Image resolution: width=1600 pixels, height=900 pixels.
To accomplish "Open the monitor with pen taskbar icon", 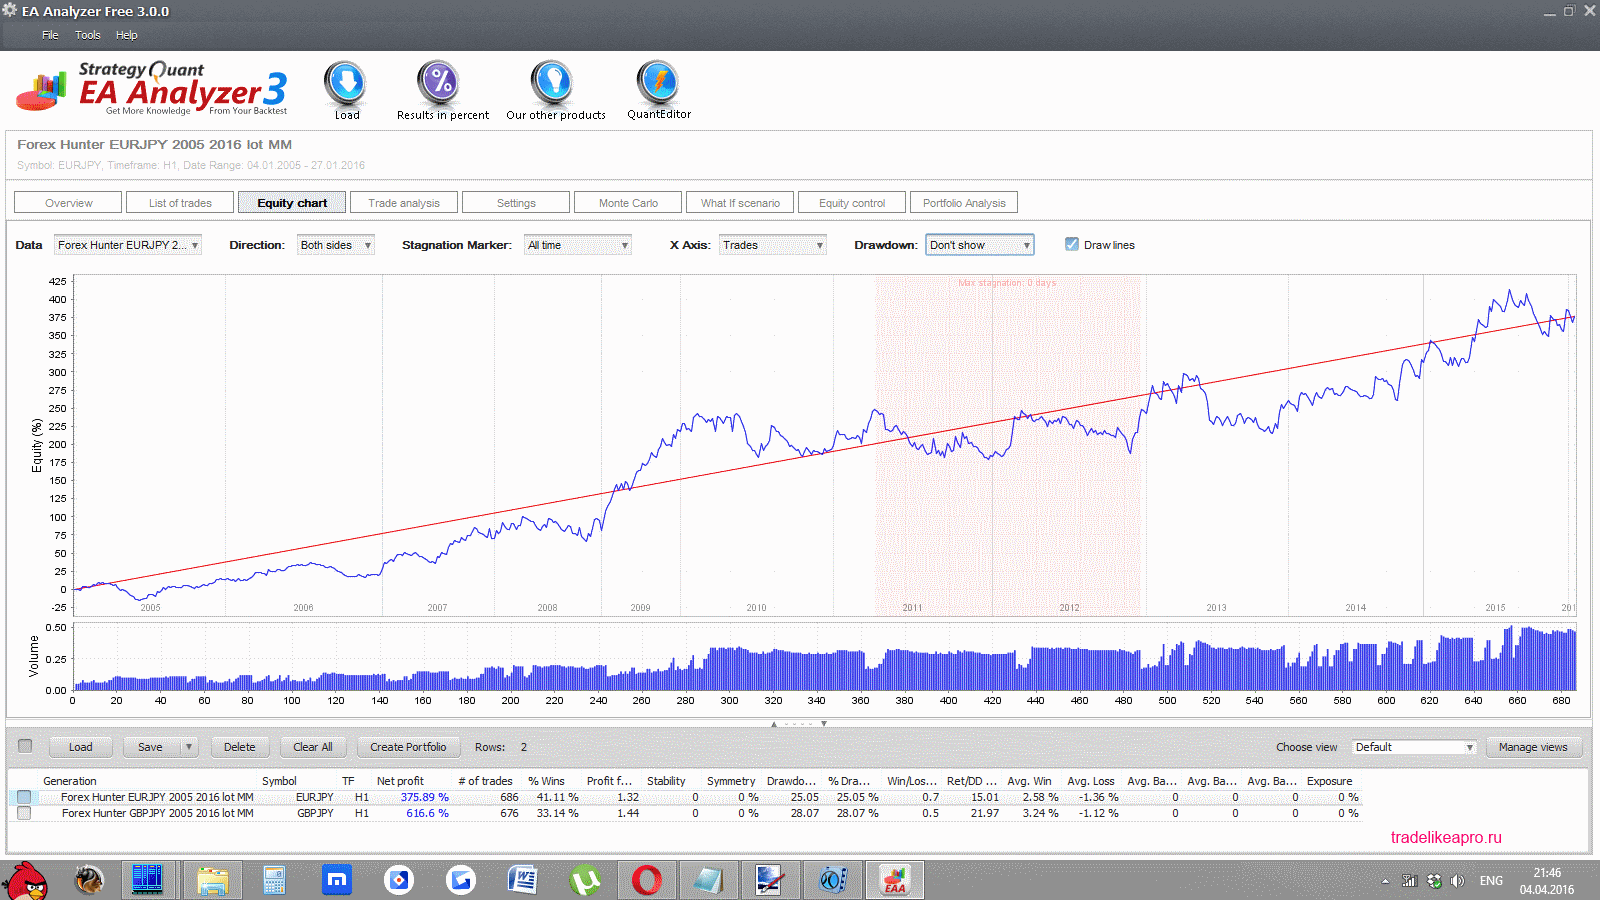I will coord(770,881).
